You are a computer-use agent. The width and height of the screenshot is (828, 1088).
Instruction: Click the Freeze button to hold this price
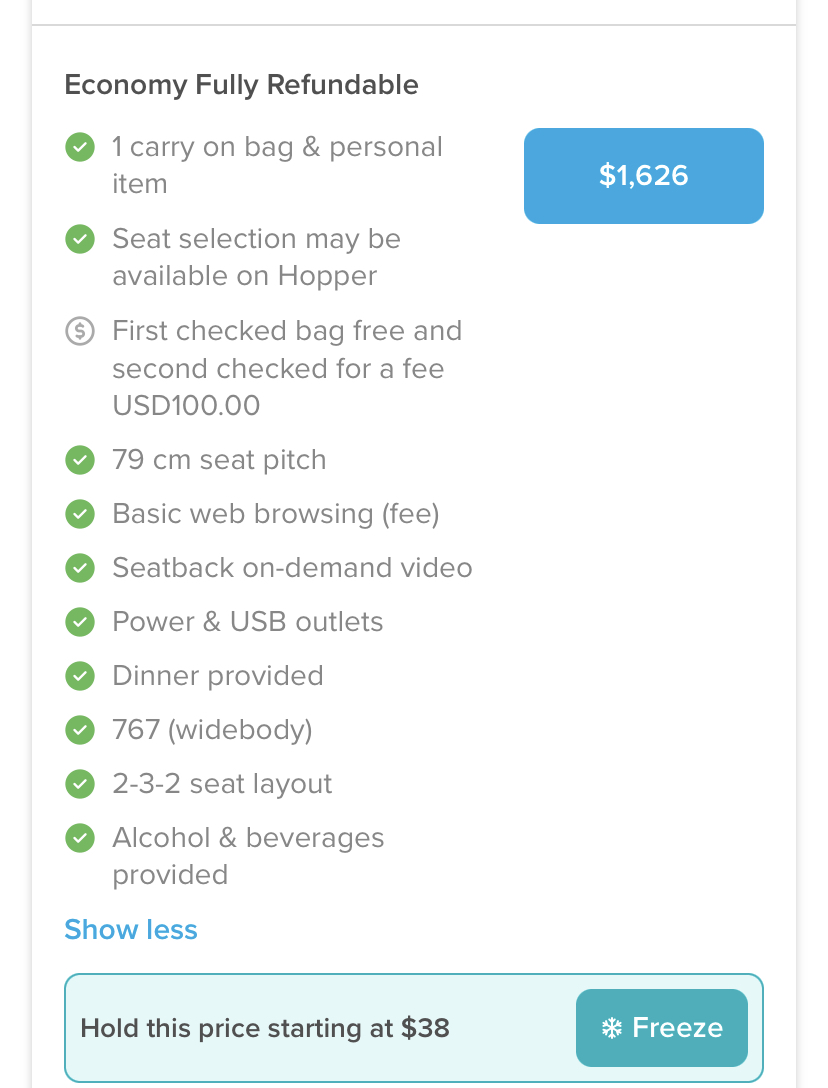(x=661, y=1027)
